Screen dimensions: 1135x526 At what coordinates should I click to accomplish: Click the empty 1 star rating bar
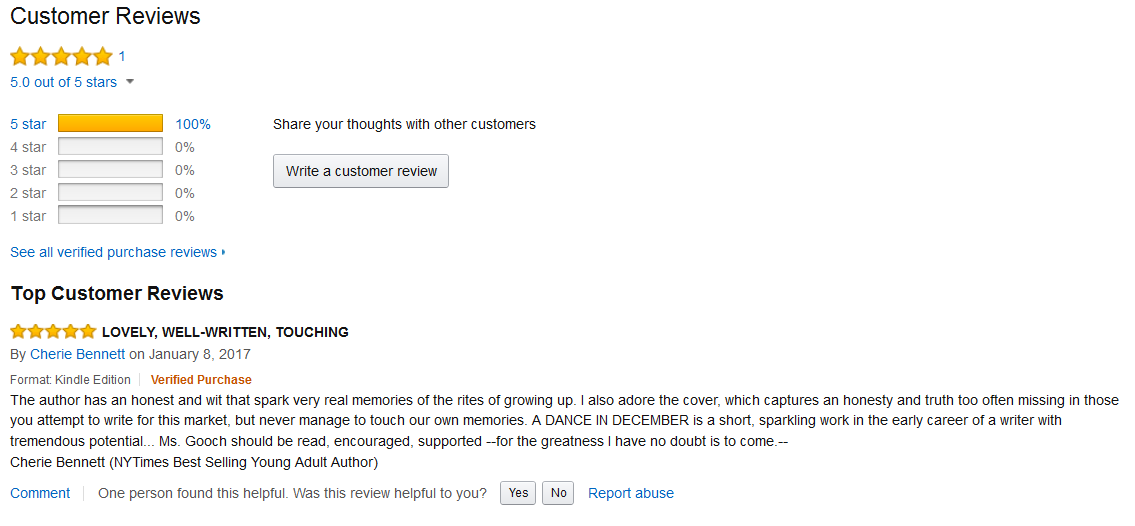point(110,216)
